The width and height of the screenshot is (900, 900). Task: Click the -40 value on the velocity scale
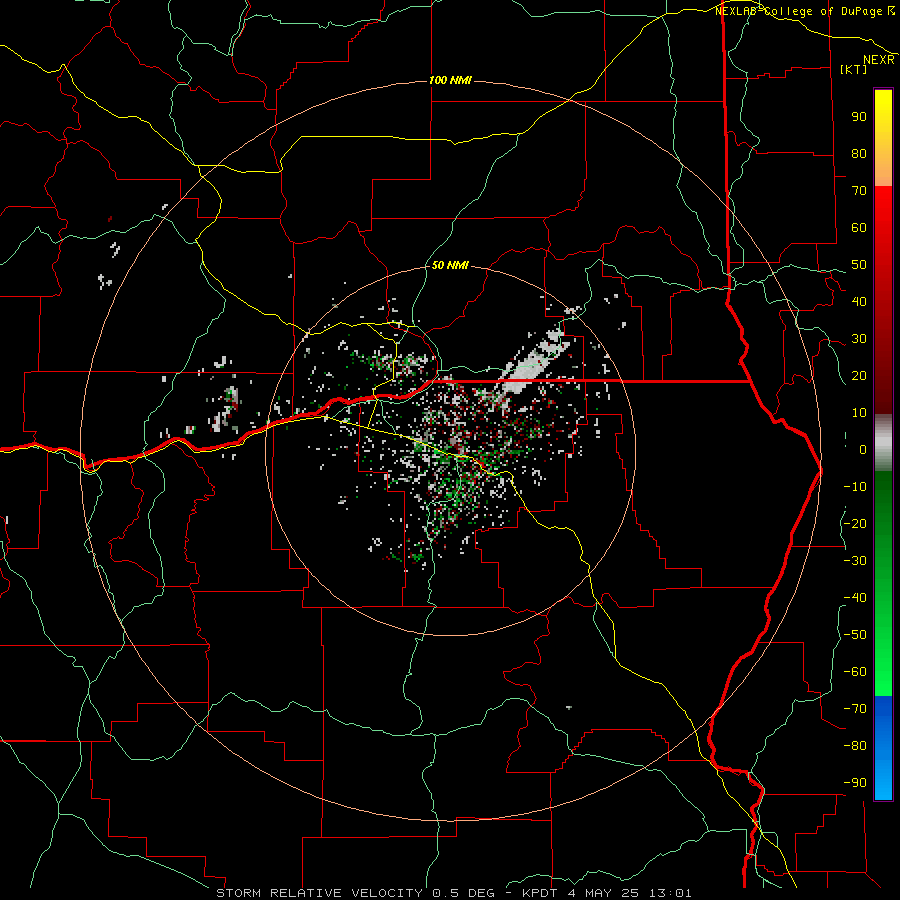[x=855, y=598]
